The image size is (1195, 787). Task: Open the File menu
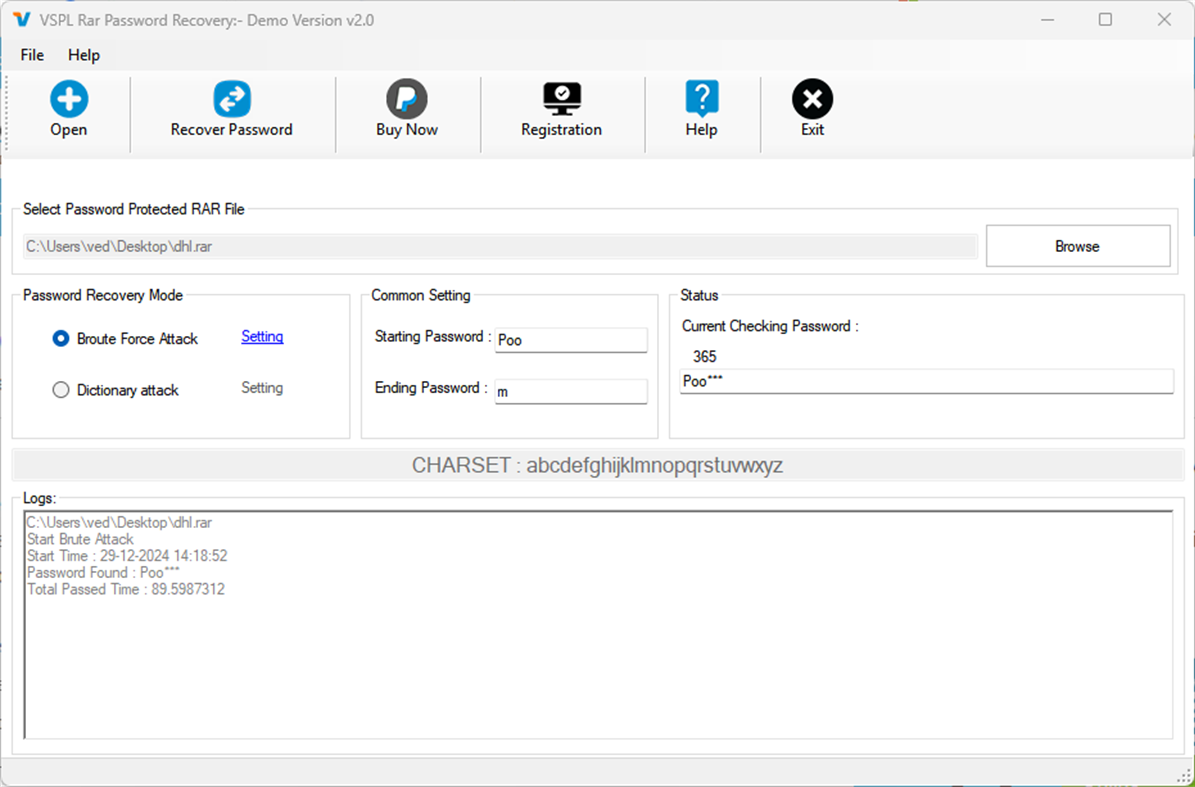tap(31, 55)
